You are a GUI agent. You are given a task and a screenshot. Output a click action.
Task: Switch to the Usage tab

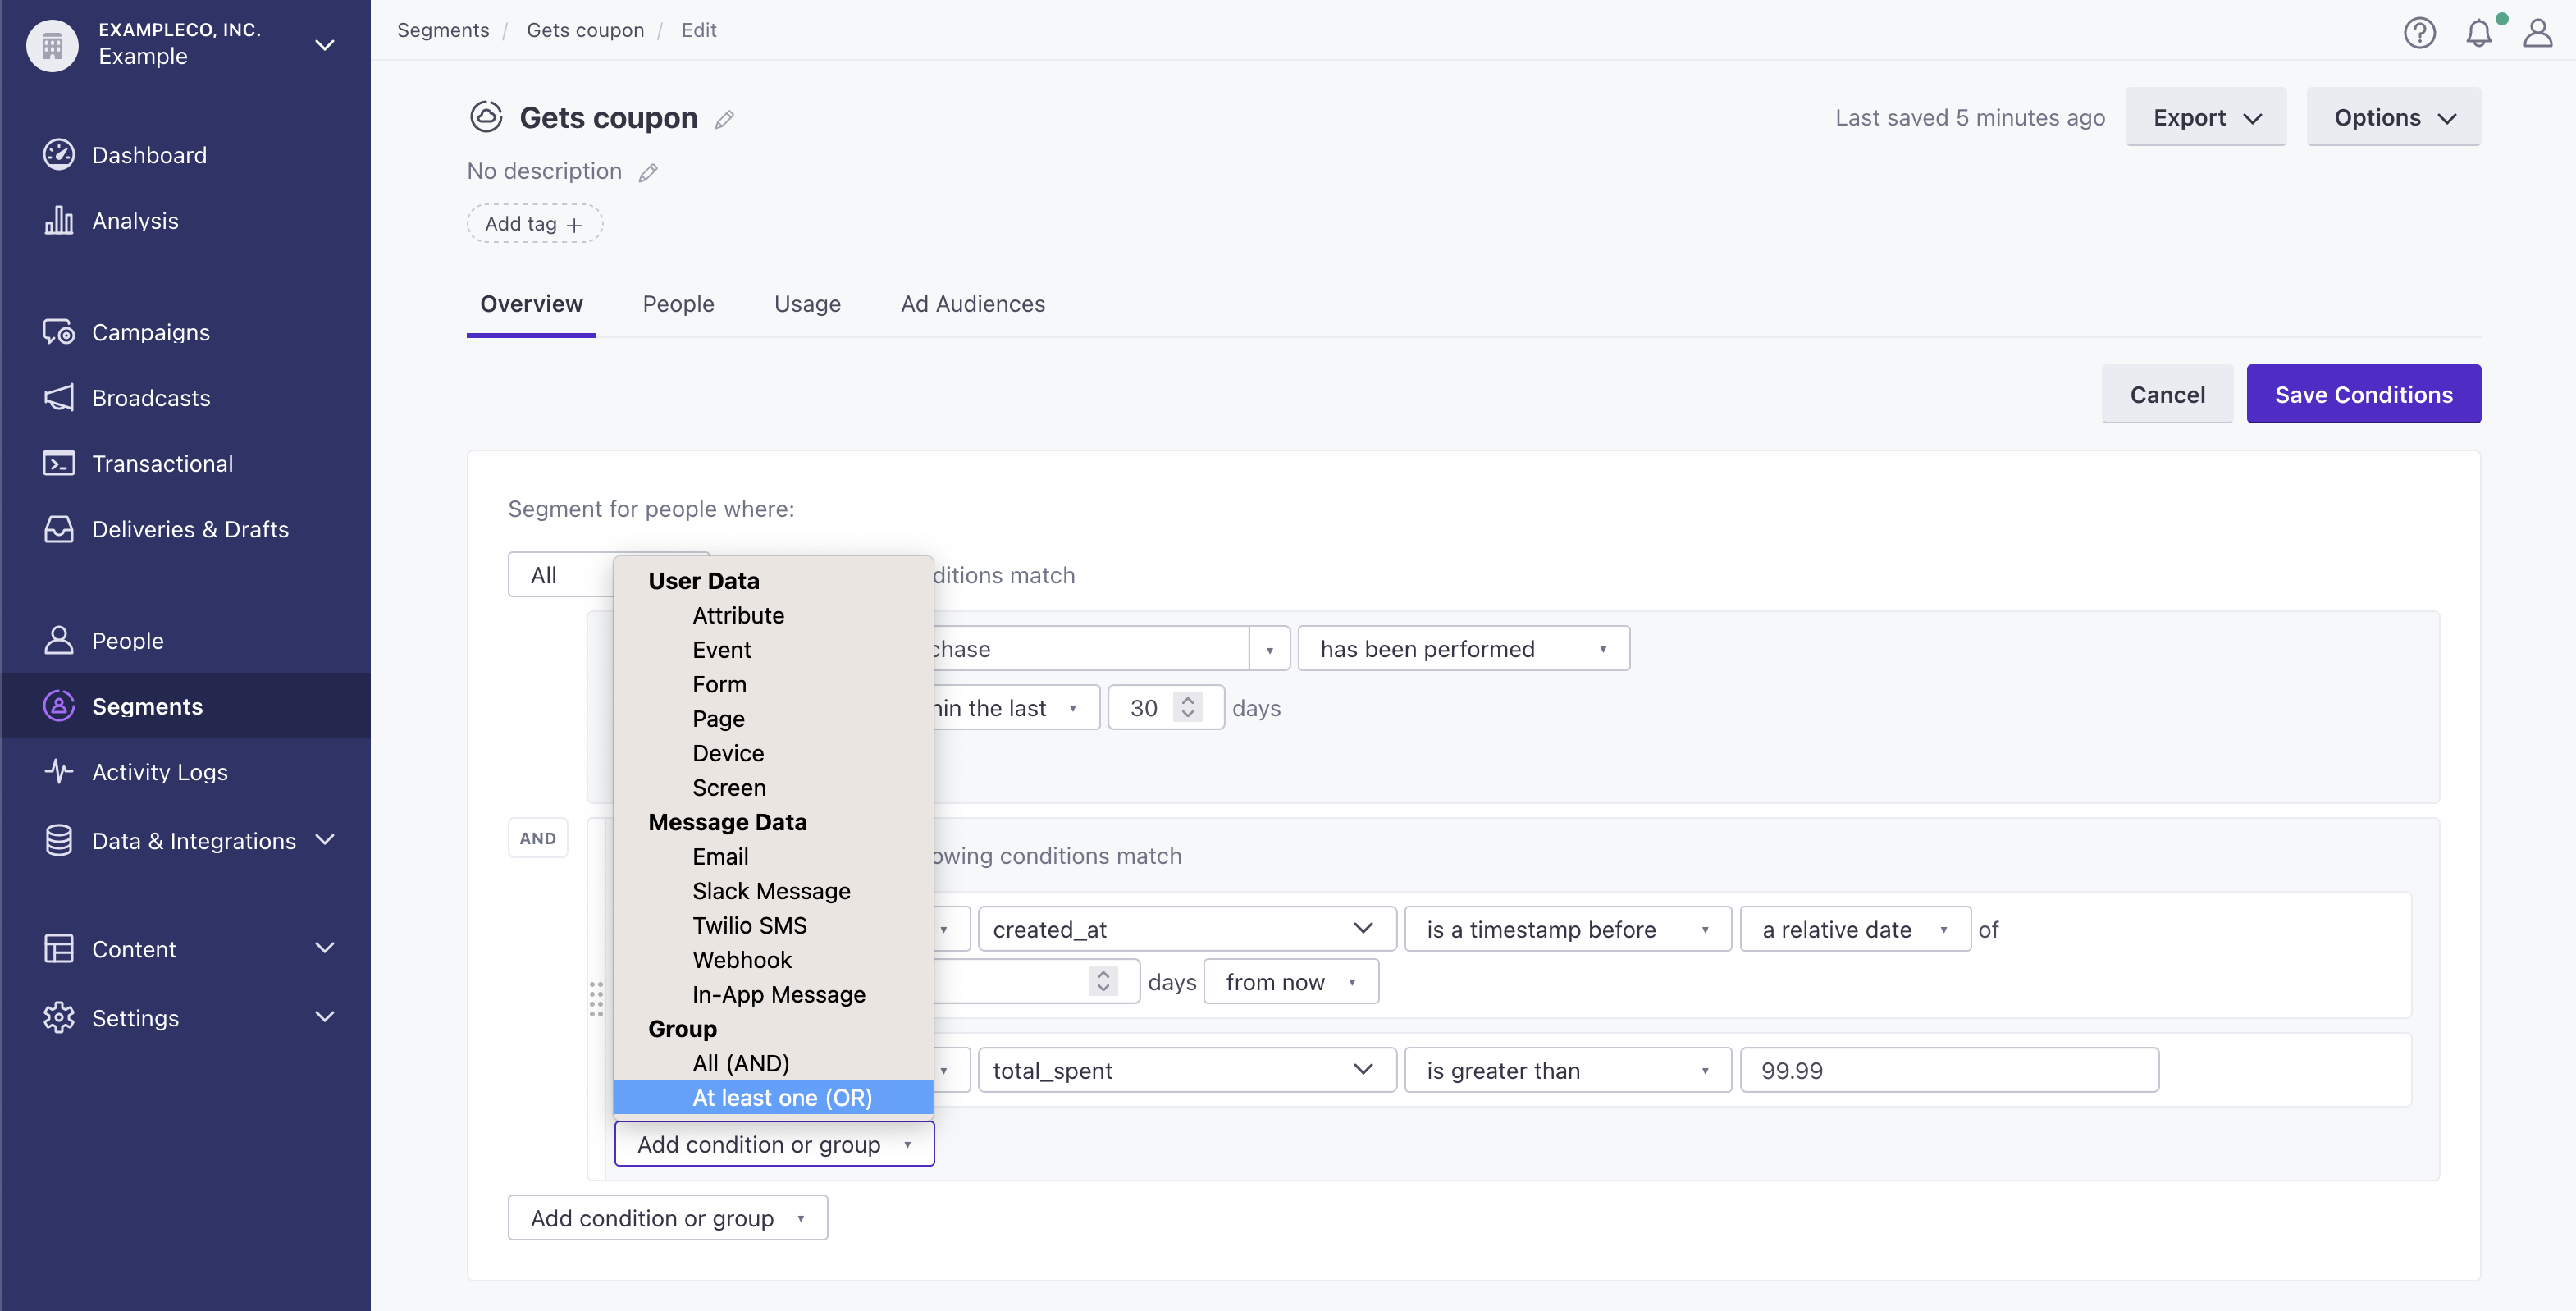tap(807, 304)
